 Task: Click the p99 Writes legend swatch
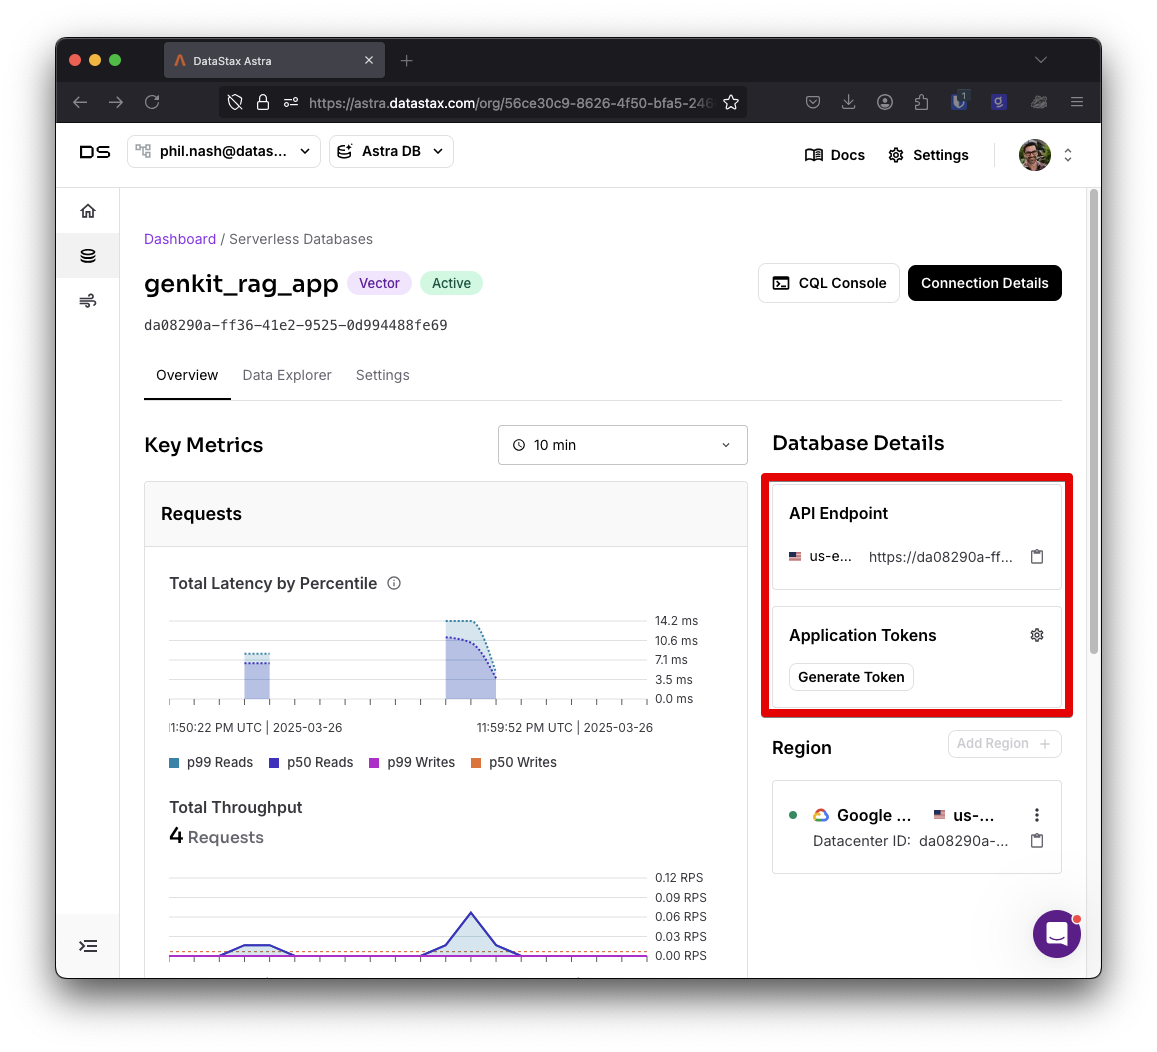pos(374,763)
